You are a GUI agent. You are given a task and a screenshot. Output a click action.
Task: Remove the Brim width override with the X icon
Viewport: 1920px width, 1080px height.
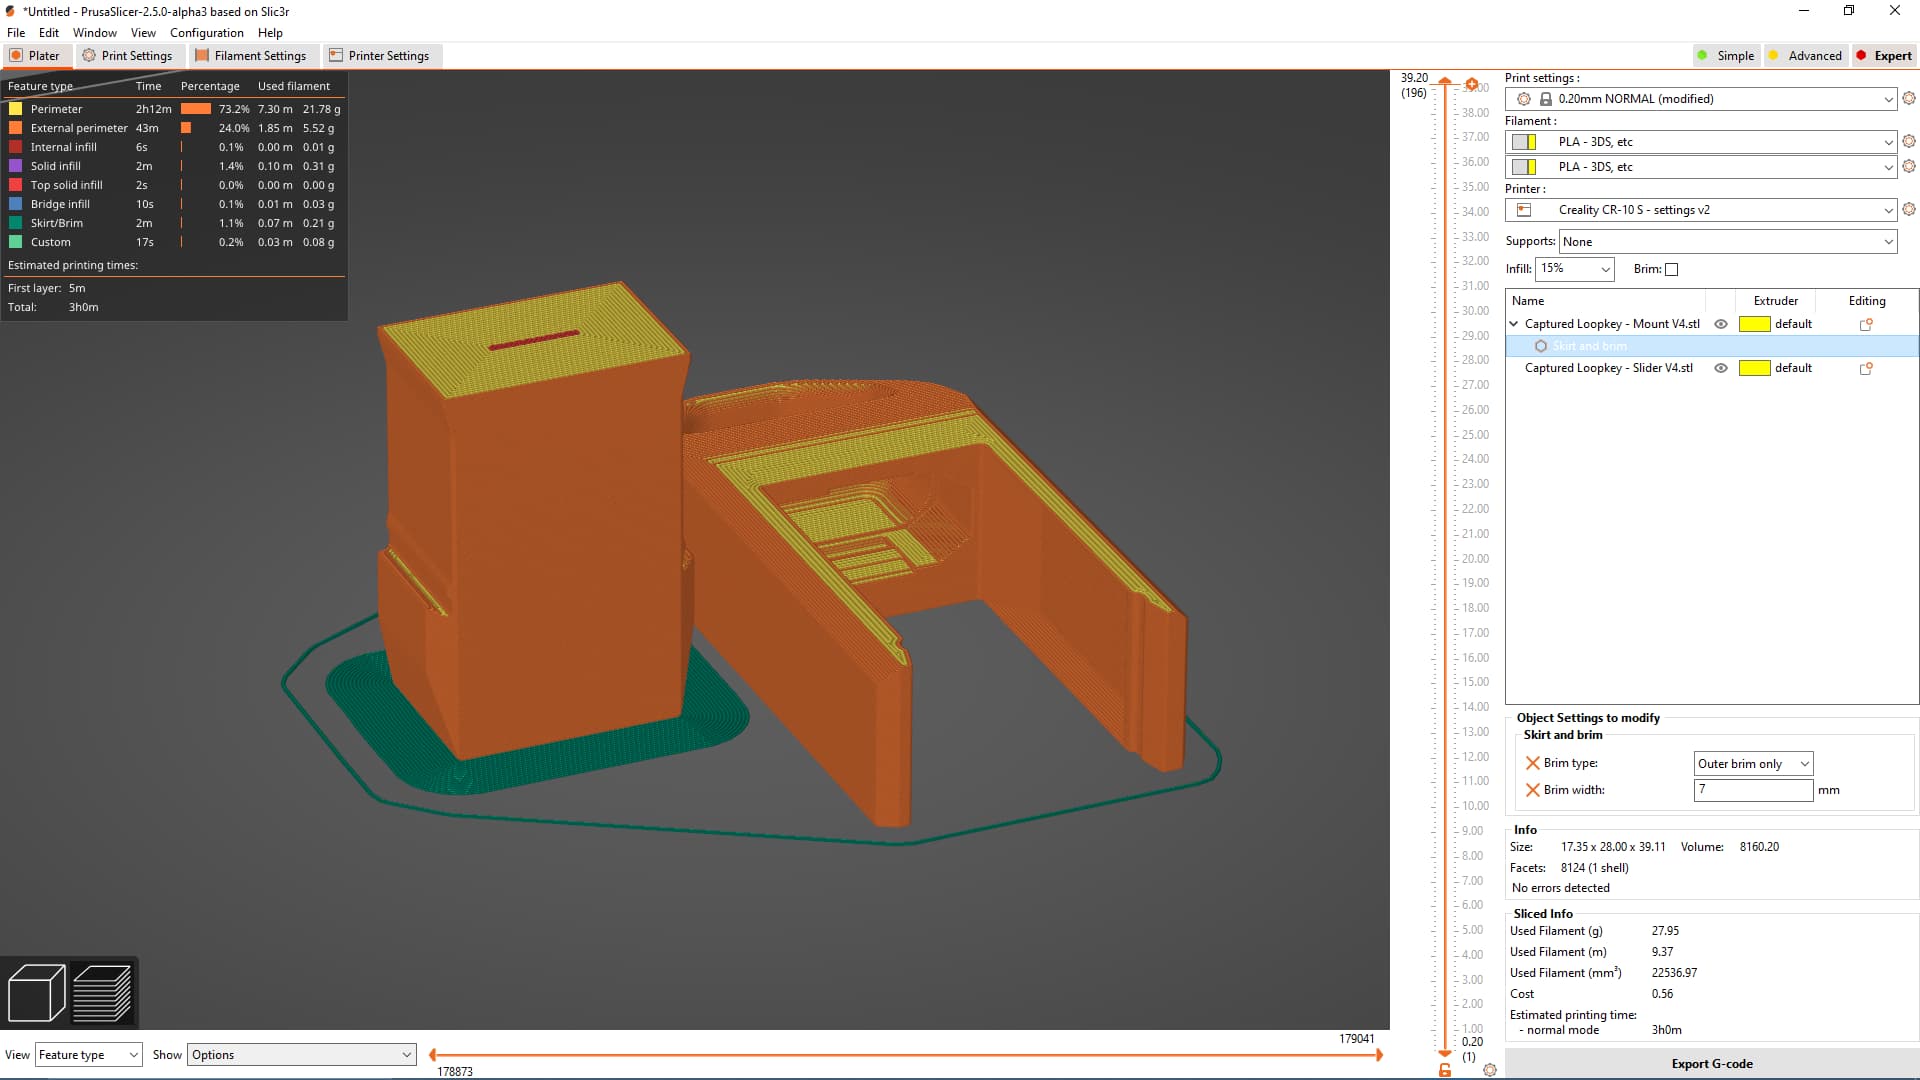point(1532,790)
